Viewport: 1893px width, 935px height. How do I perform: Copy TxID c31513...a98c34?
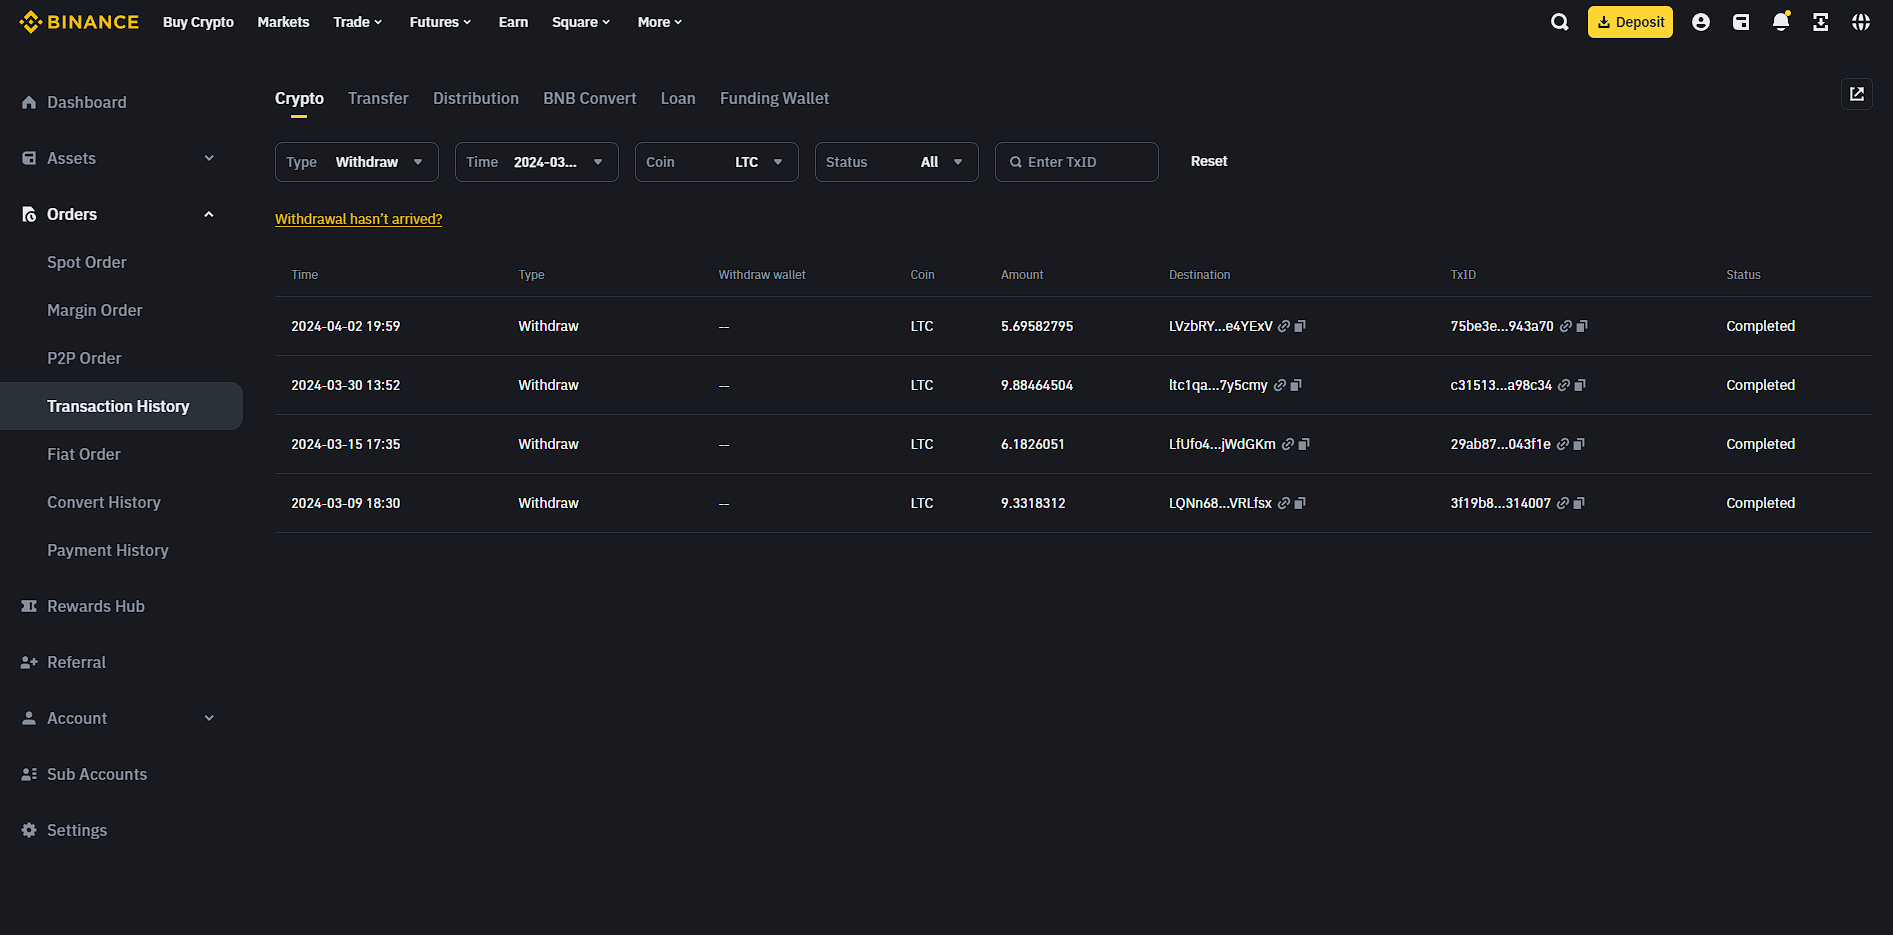point(1580,385)
